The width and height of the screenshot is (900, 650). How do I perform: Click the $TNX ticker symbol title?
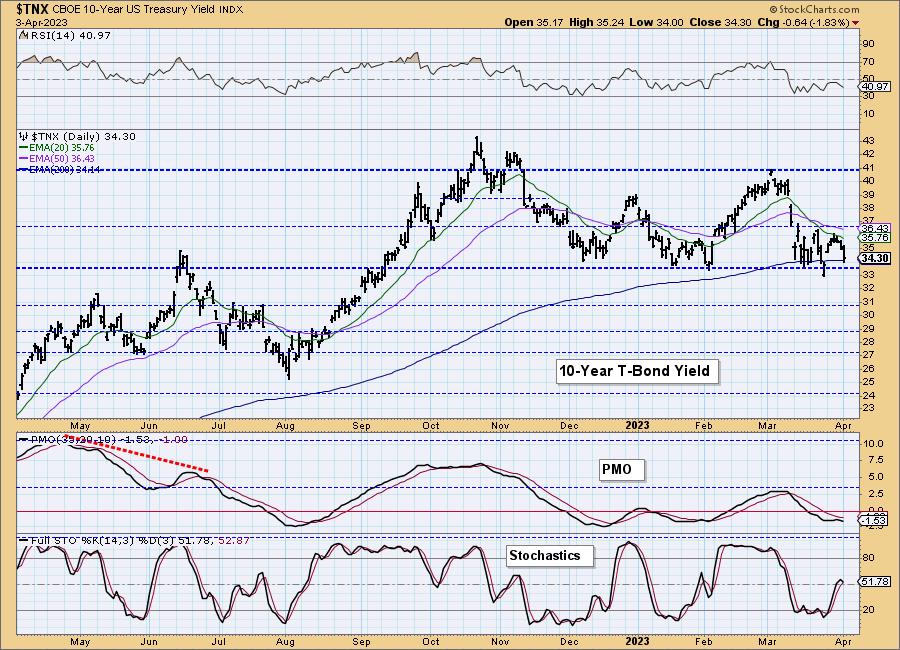pos(33,9)
